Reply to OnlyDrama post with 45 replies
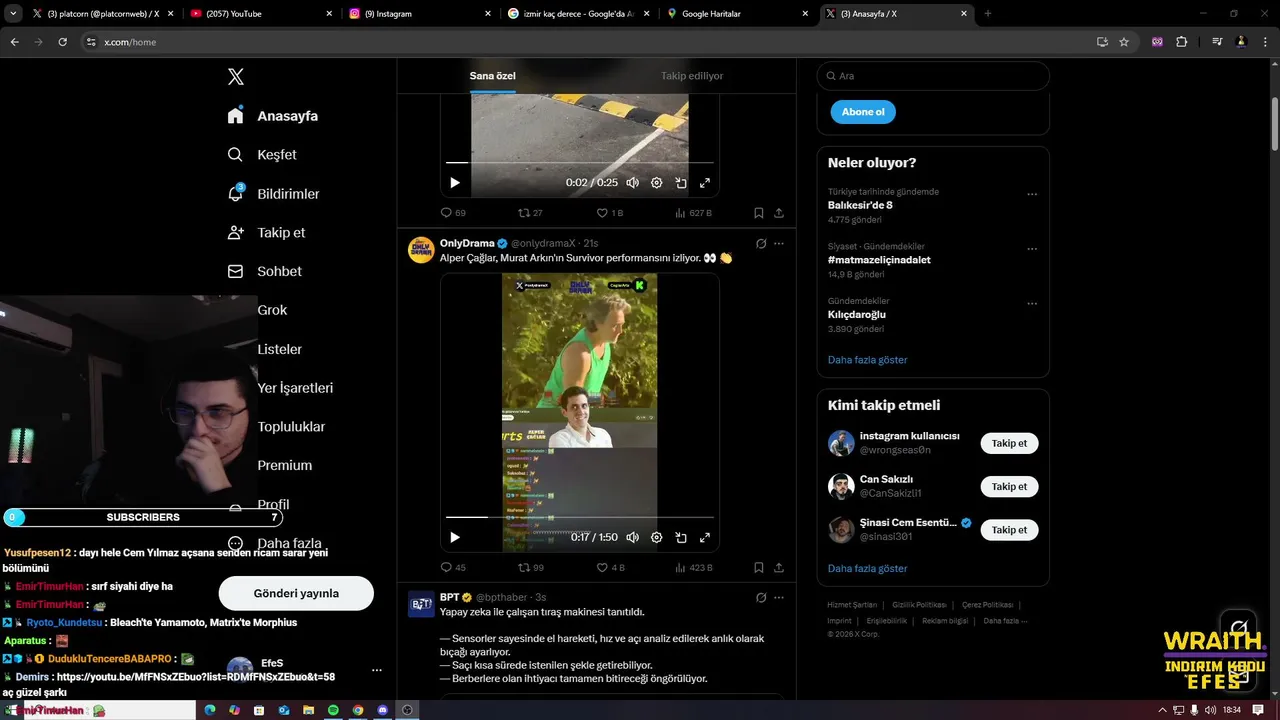 tap(453, 567)
